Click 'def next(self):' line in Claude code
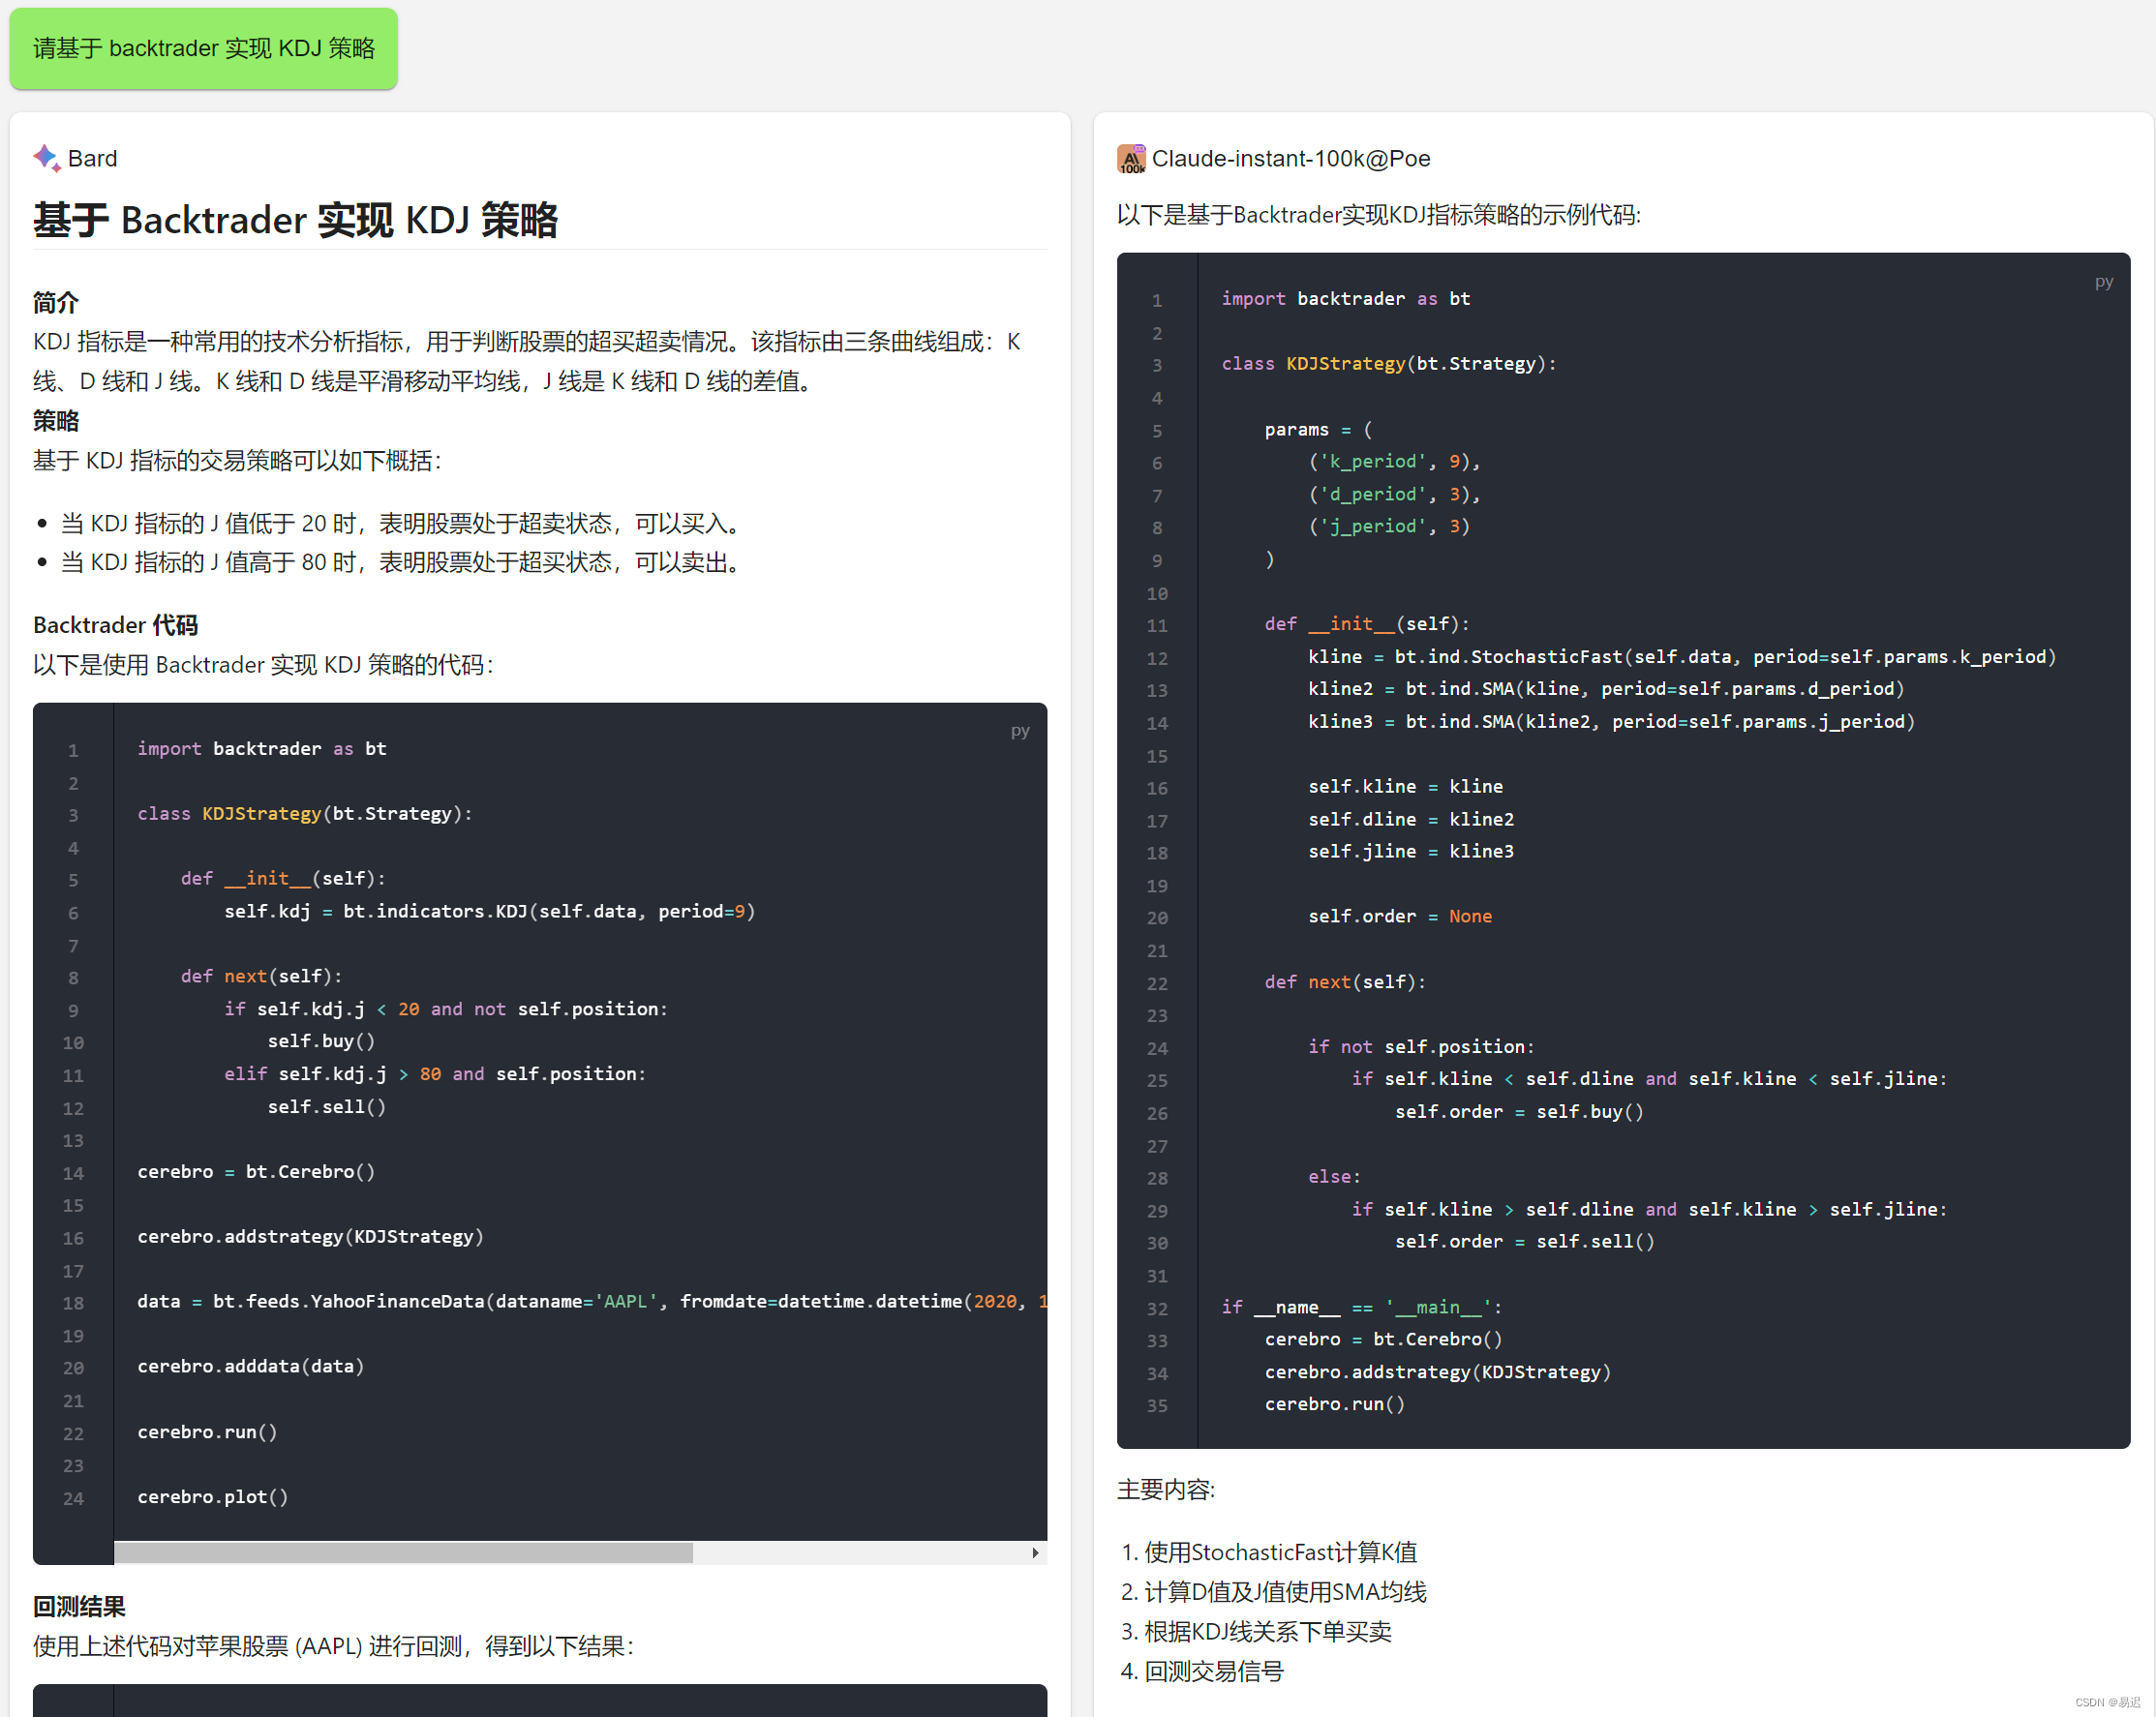Viewport: 2156px width, 1717px height. [x=1345, y=982]
